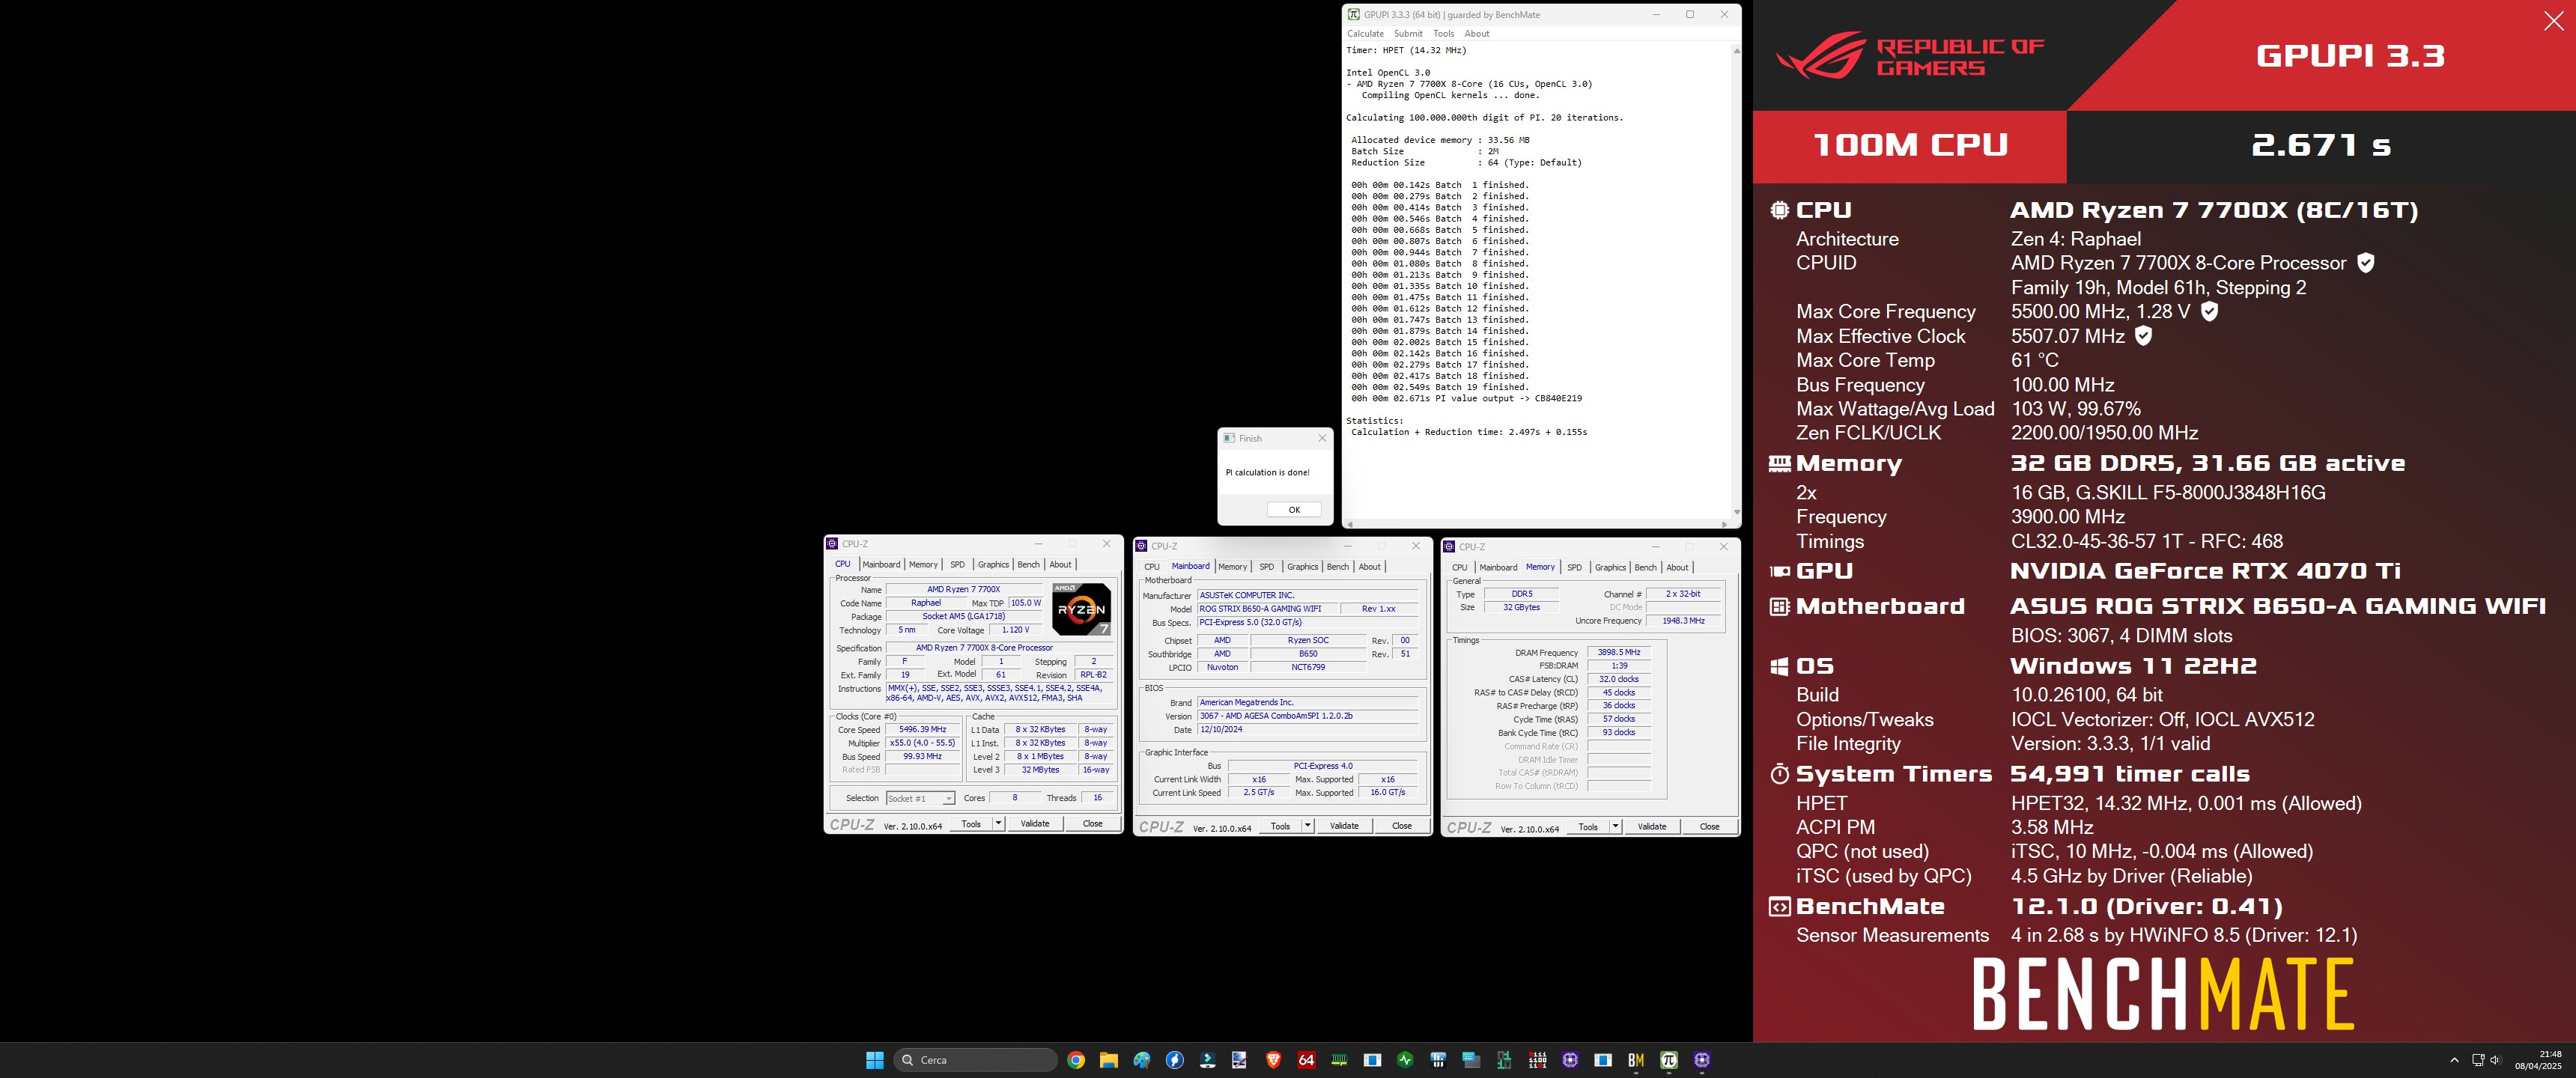Click Validate in the CPU-tab CPU-Z window
The image size is (2576, 1078).
pyautogui.click(x=1035, y=824)
